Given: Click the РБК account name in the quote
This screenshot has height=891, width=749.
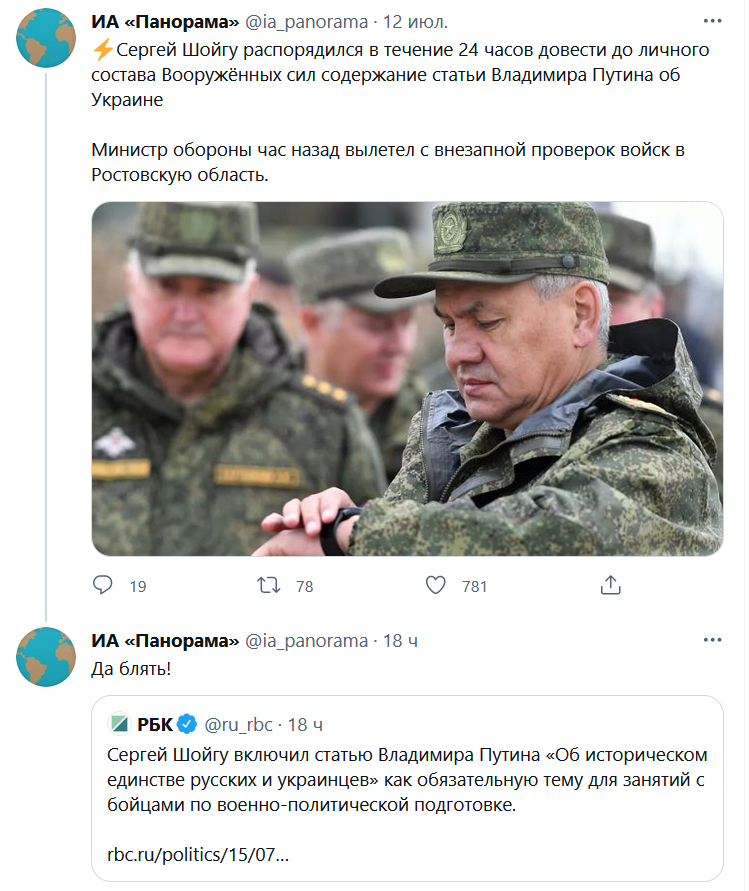Looking at the screenshot, I should click(x=152, y=723).
